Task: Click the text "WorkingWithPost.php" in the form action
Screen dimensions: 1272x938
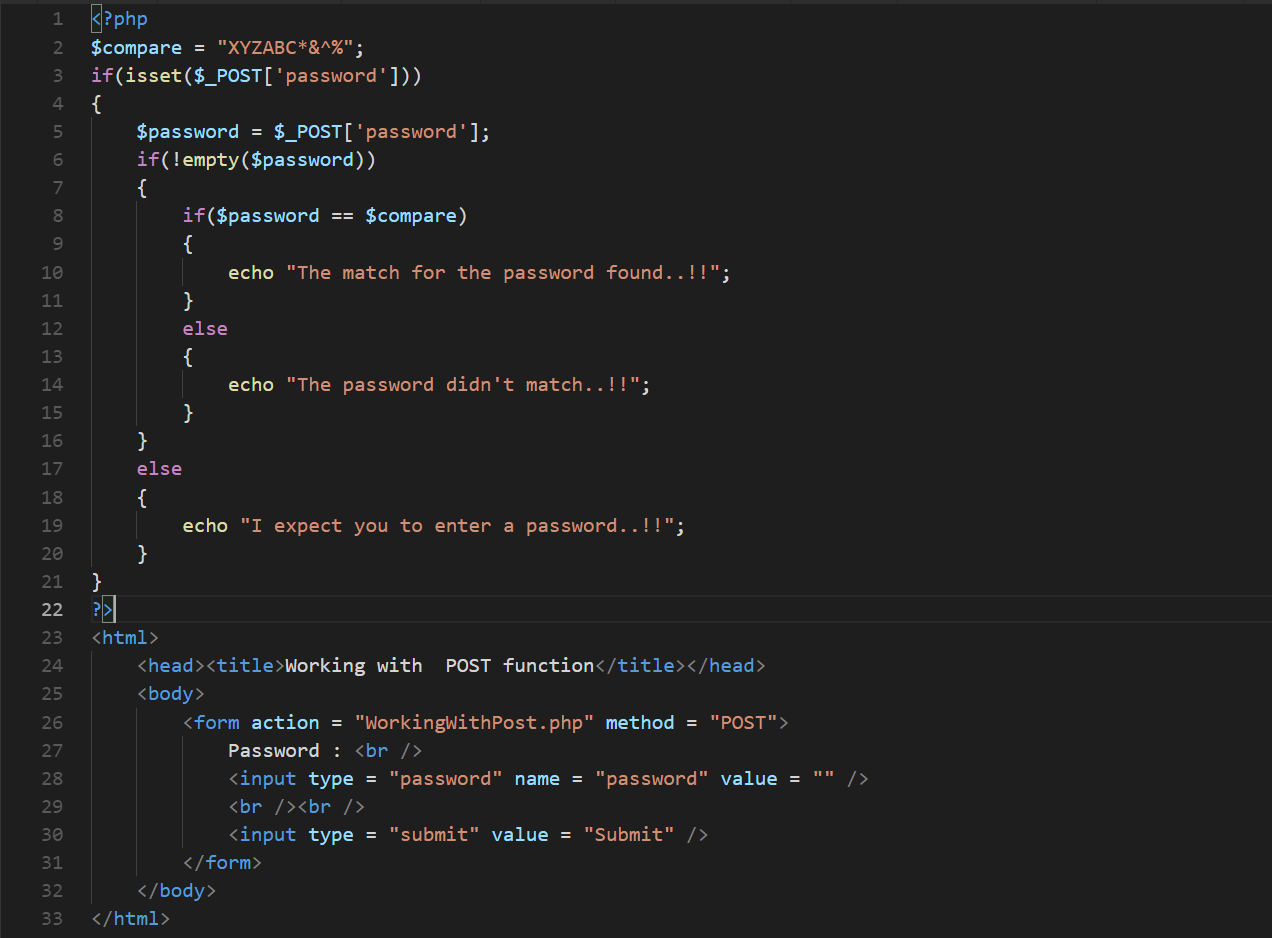Action: 473,722
